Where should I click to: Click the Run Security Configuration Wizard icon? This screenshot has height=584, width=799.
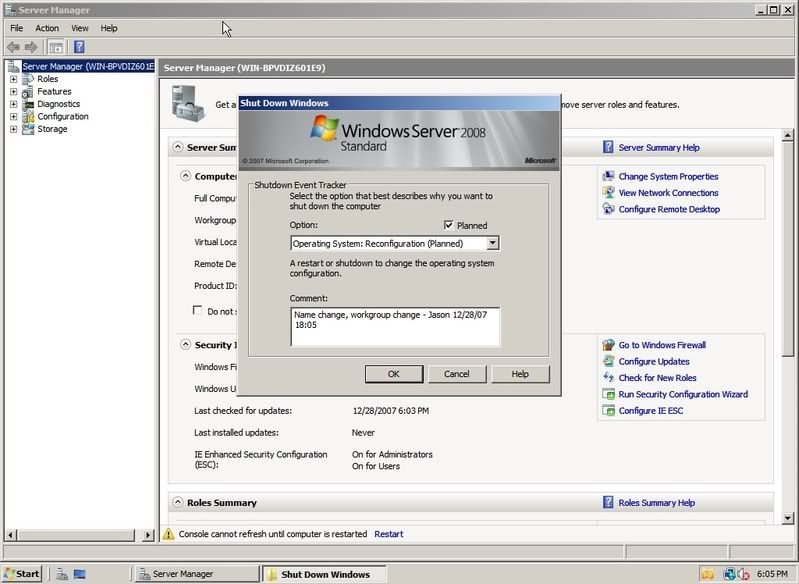(608, 394)
